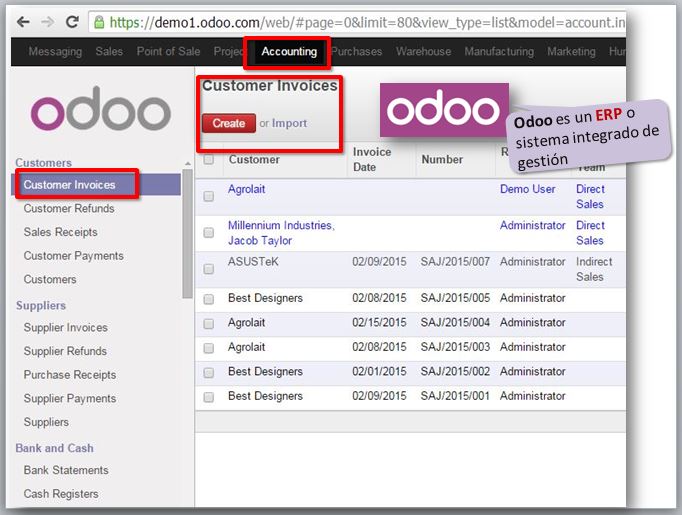This screenshot has width=682, height=515.
Task: Open the Sales top menu
Action: 109,51
